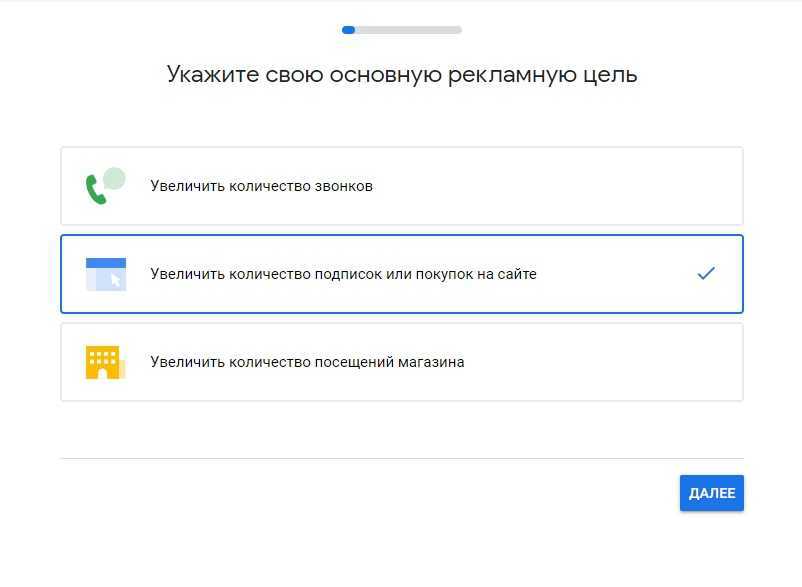Click the word «звонков» in the first option
Image resolution: width=802 pixels, height=587 pixels.
(x=344, y=186)
